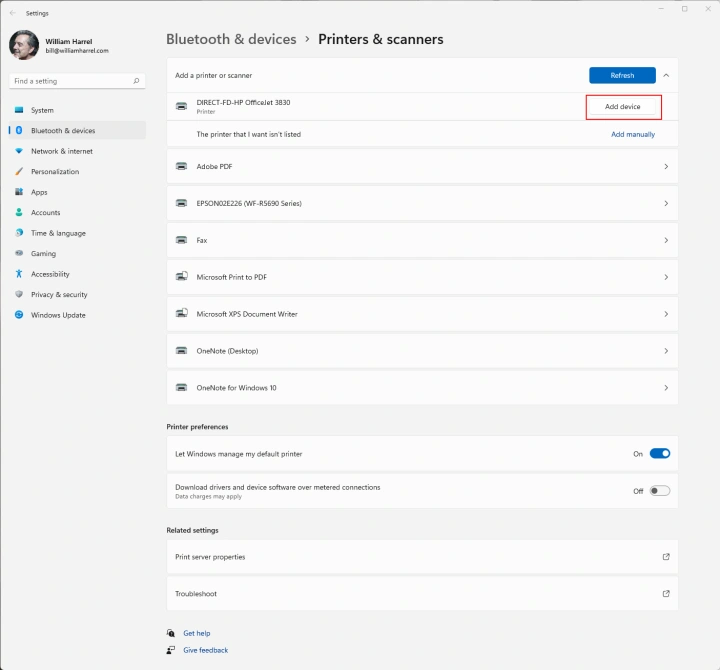This screenshot has height=670, width=720.
Task: Click the Add manually link
Action: coord(633,134)
